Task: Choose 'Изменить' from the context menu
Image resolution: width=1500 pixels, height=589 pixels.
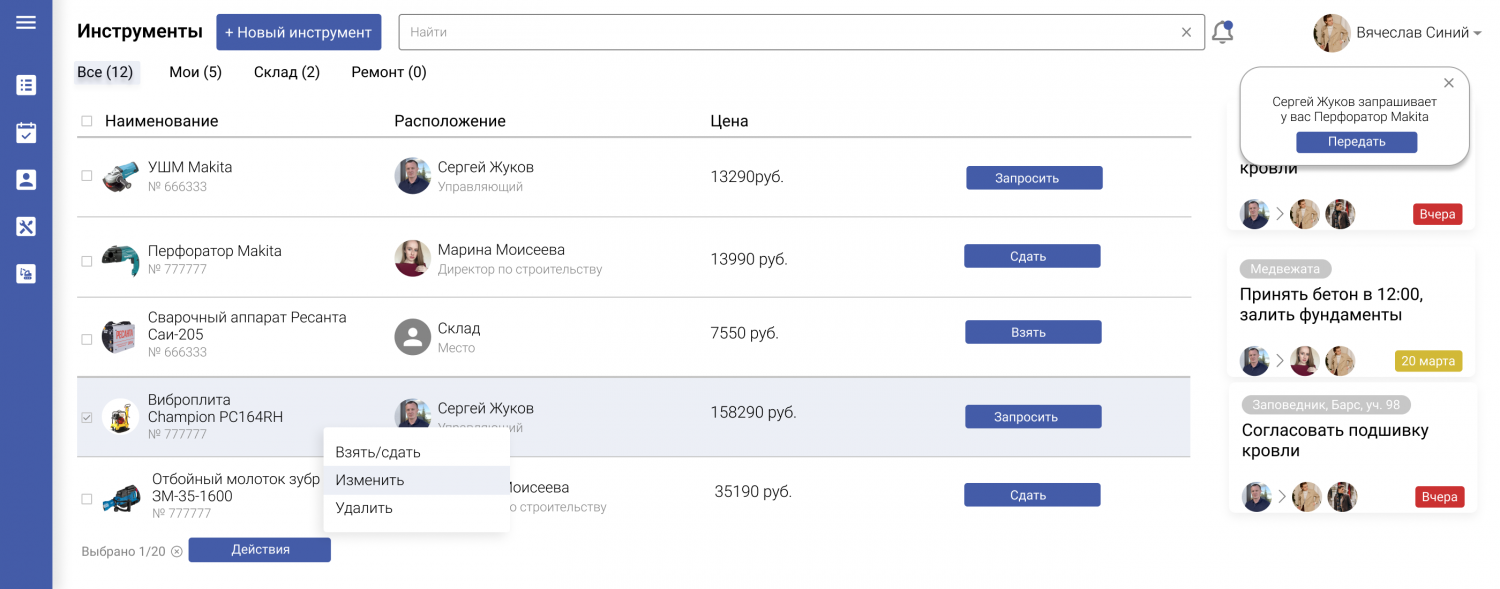Action: pyautogui.click(x=370, y=480)
